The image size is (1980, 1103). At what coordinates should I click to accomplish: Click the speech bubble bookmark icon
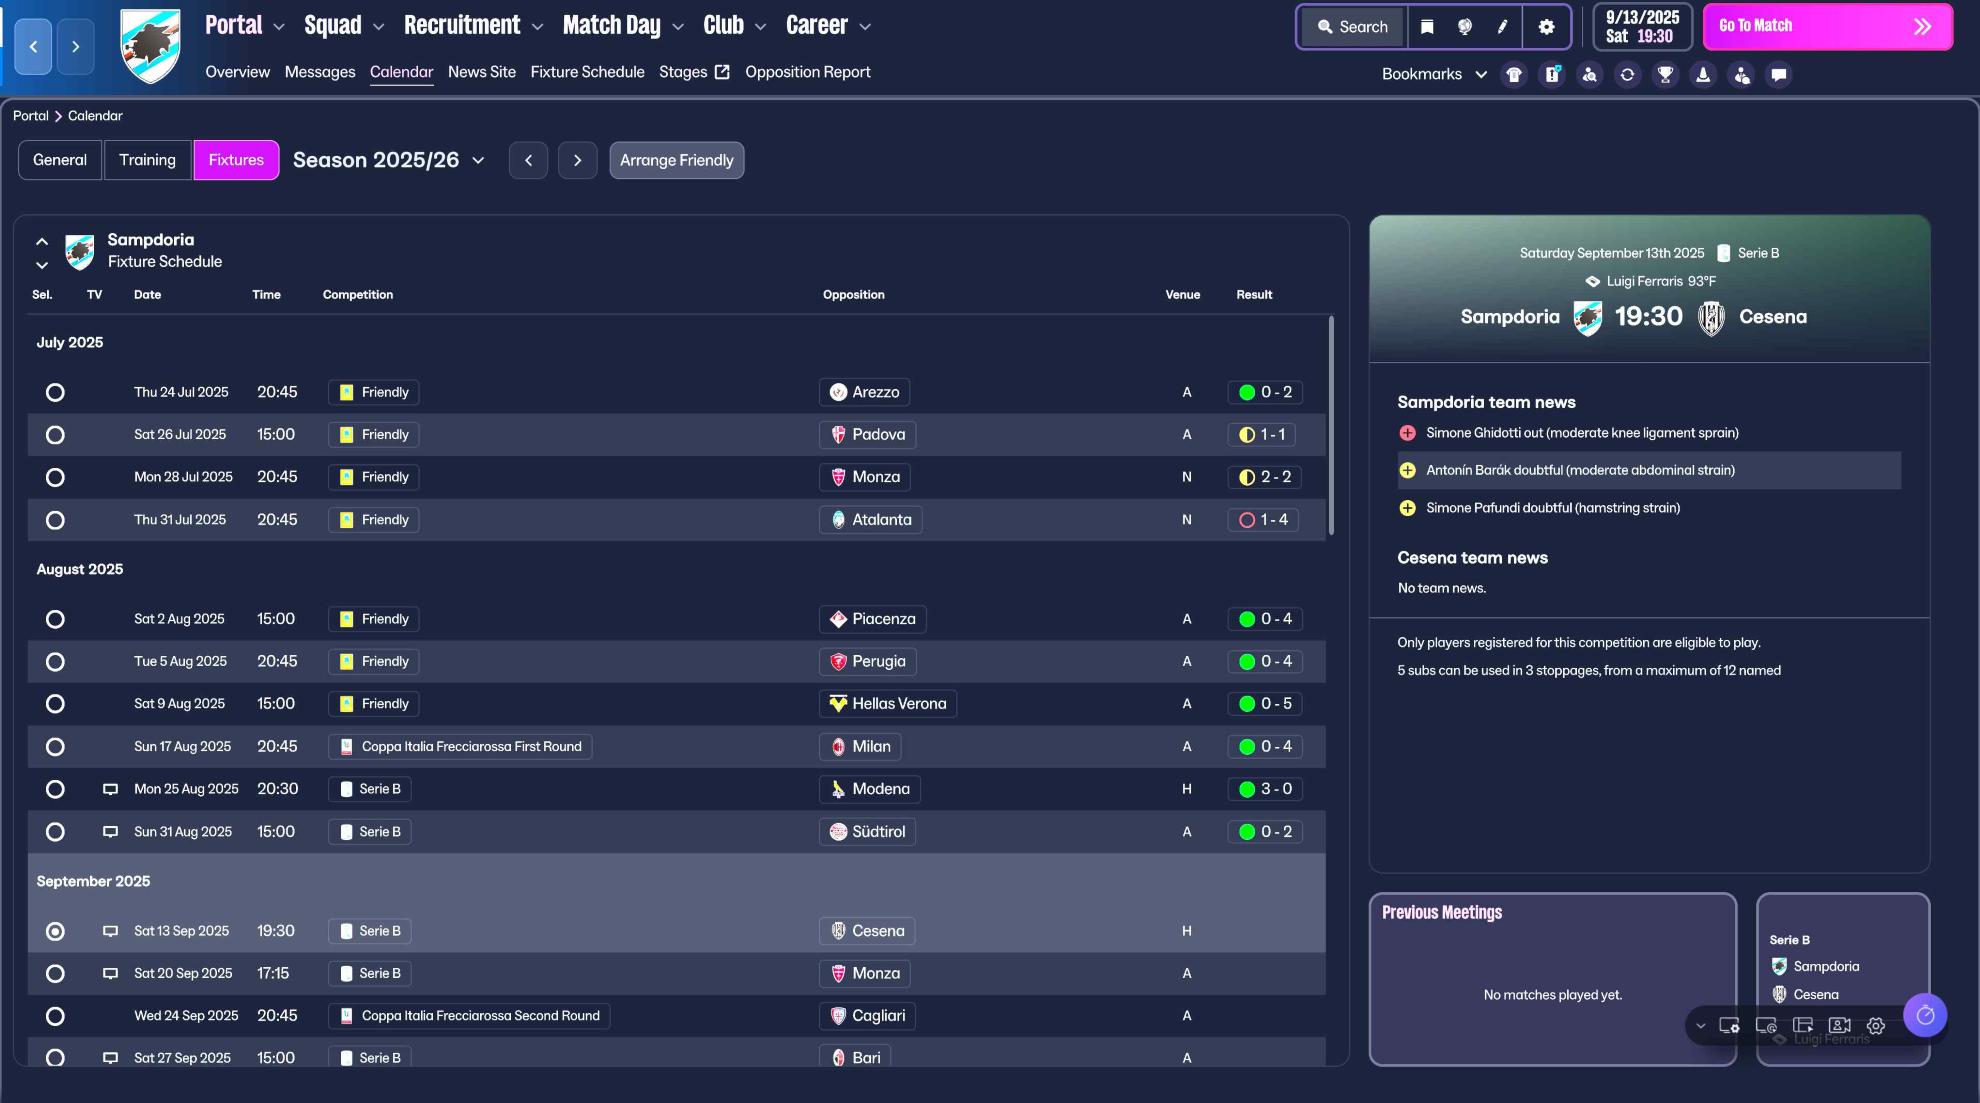[1778, 75]
